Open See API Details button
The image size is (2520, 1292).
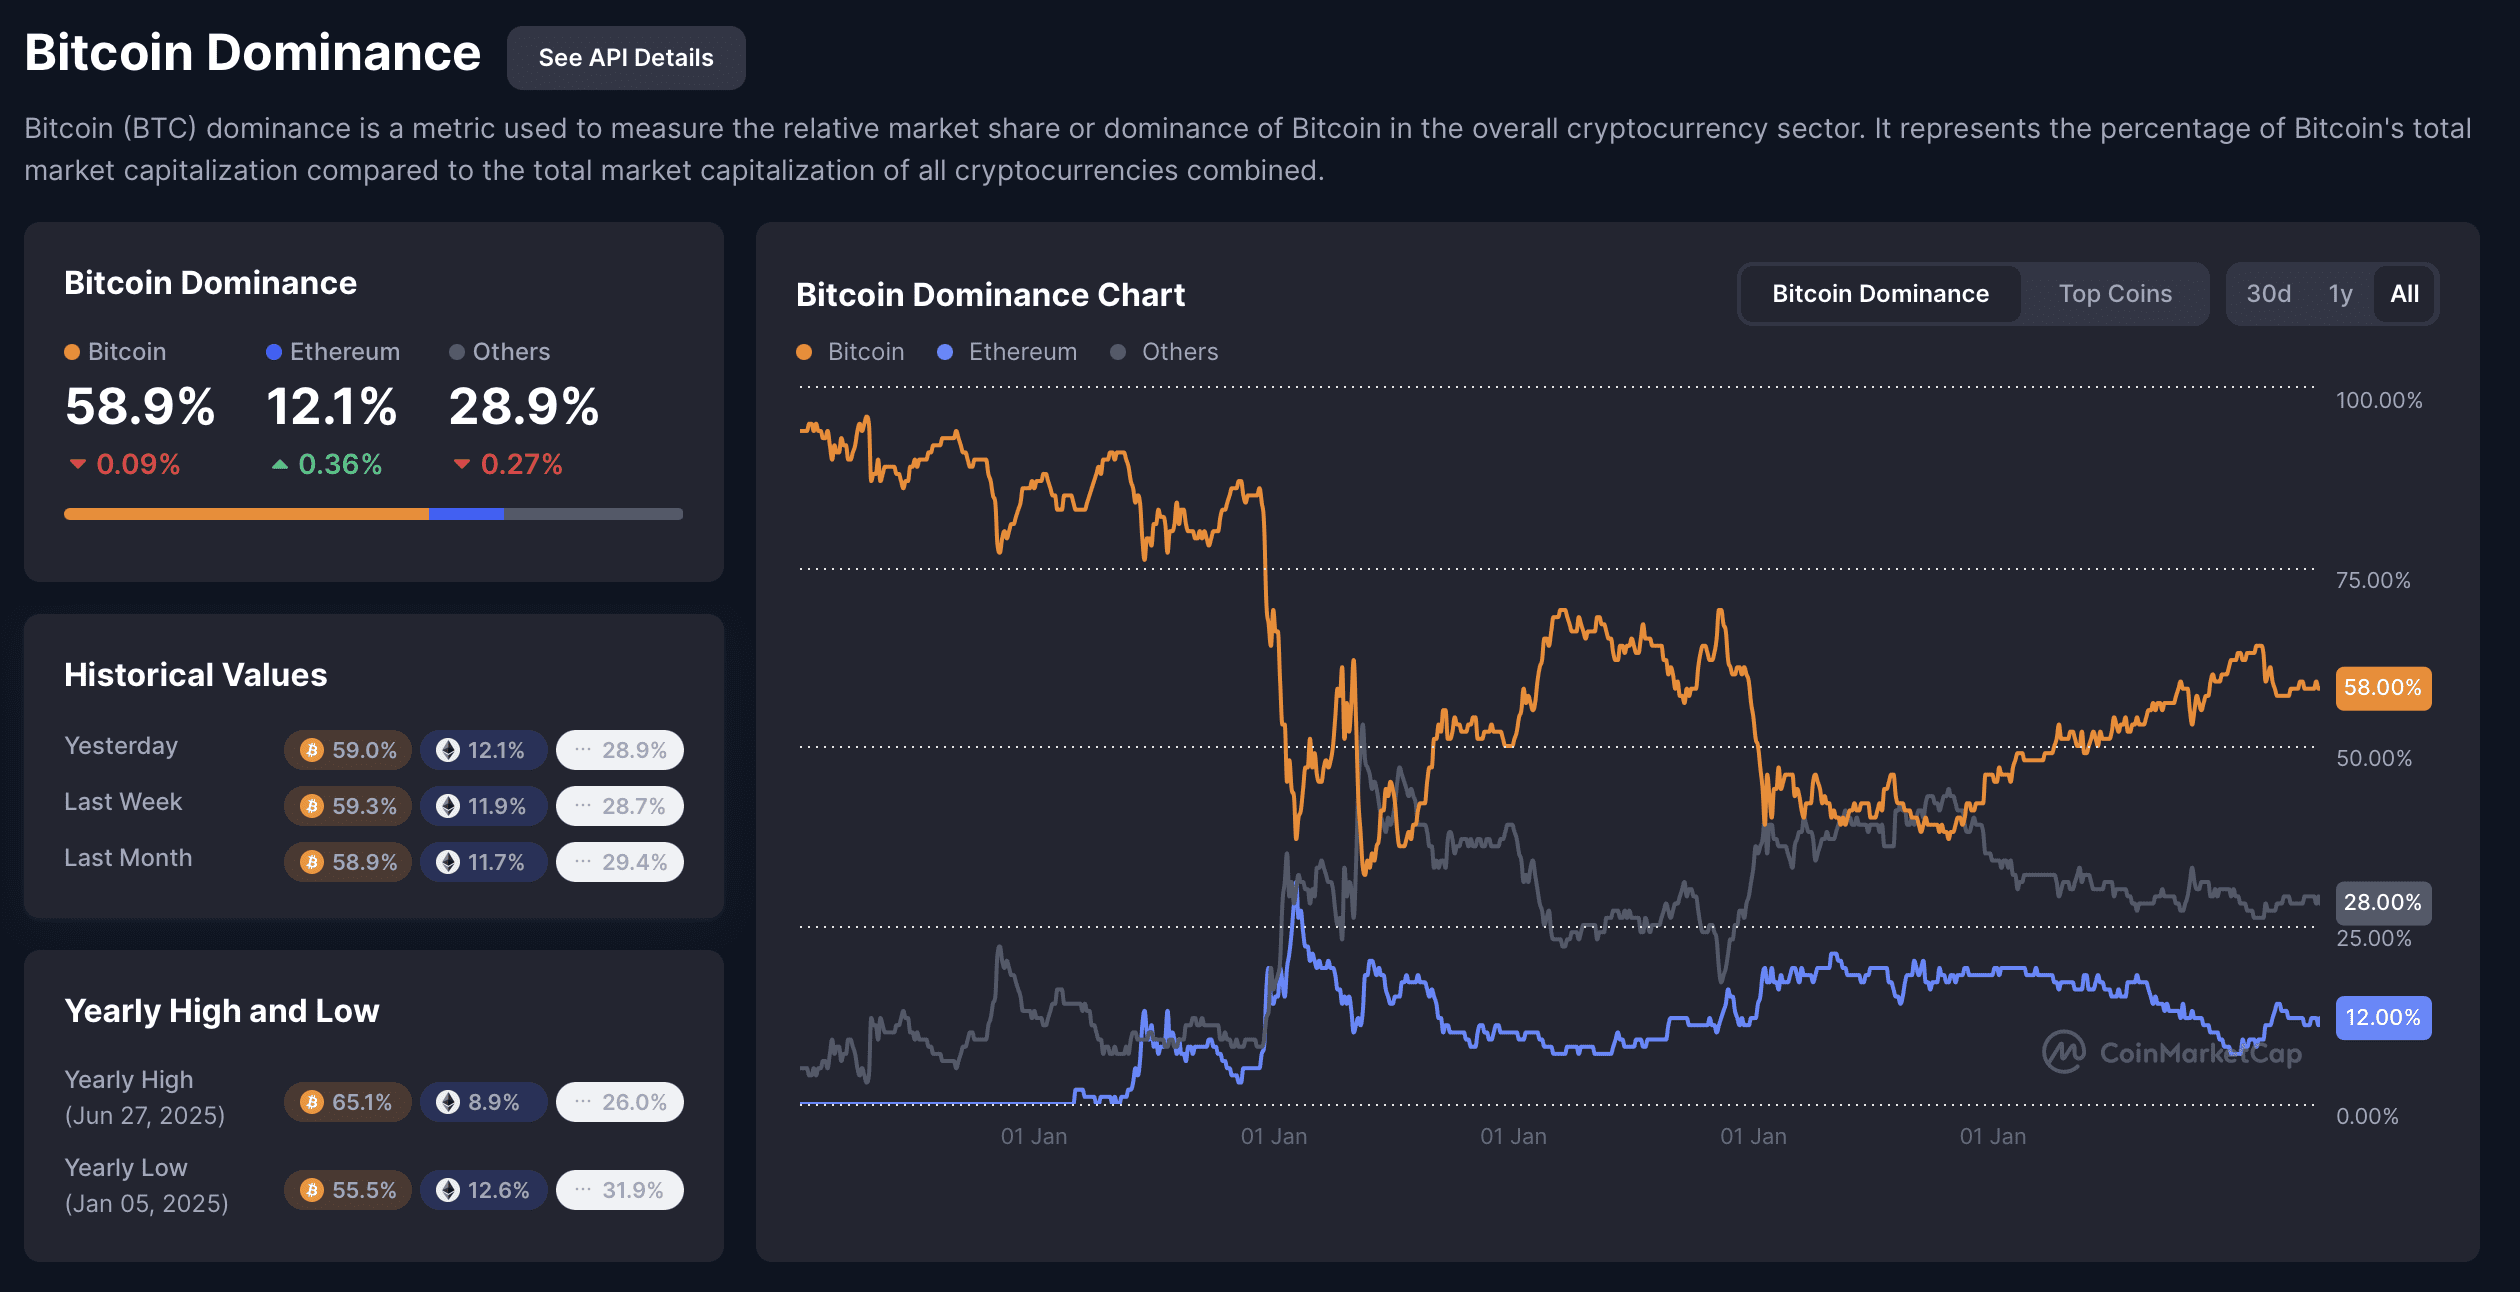(626, 58)
